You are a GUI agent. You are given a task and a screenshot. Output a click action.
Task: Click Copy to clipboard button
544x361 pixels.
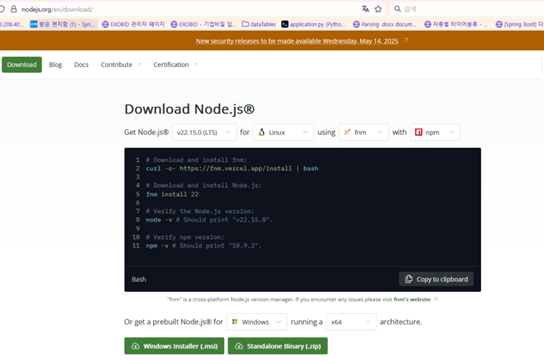point(436,279)
